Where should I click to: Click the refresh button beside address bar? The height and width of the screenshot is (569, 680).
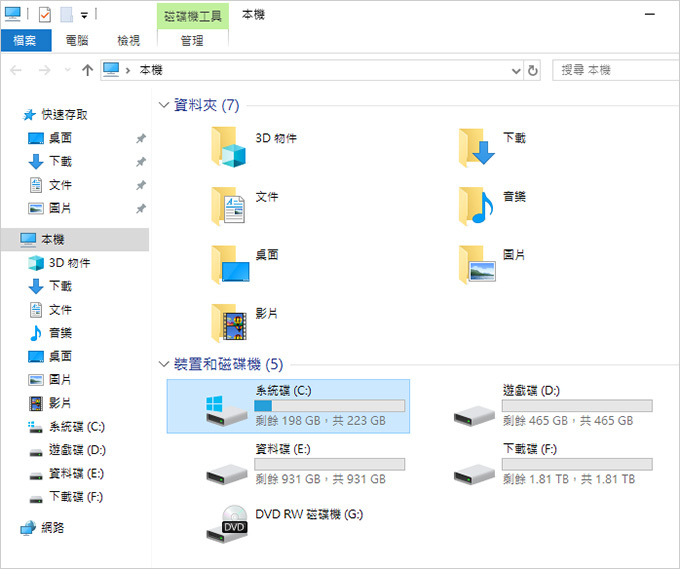[x=533, y=70]
